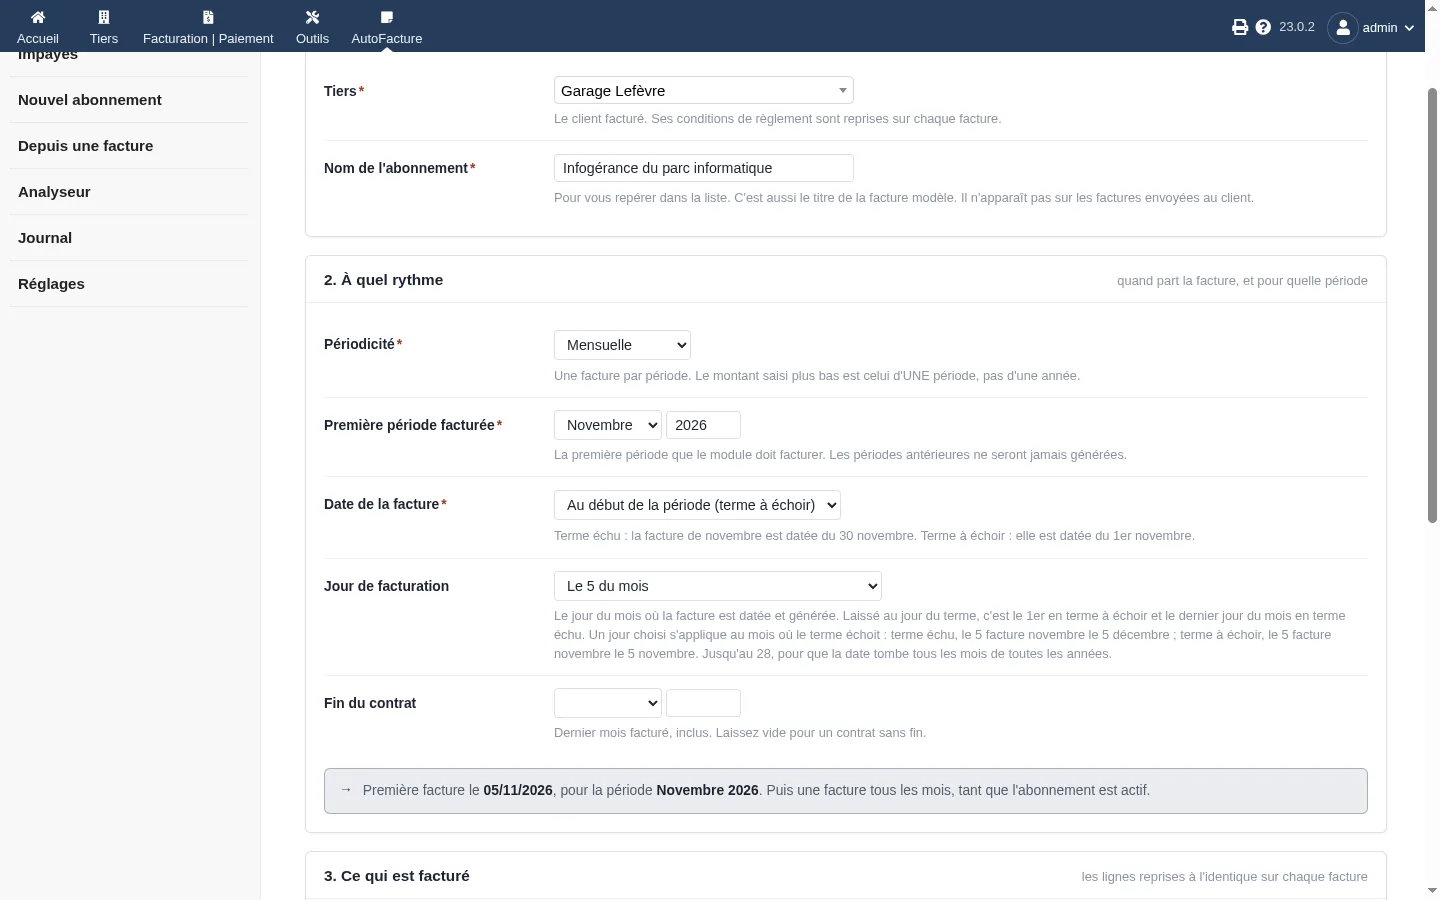Screen dimensions: 1440x900
Task: Click the admin user avatar icon
Action: pos(1343,28)
